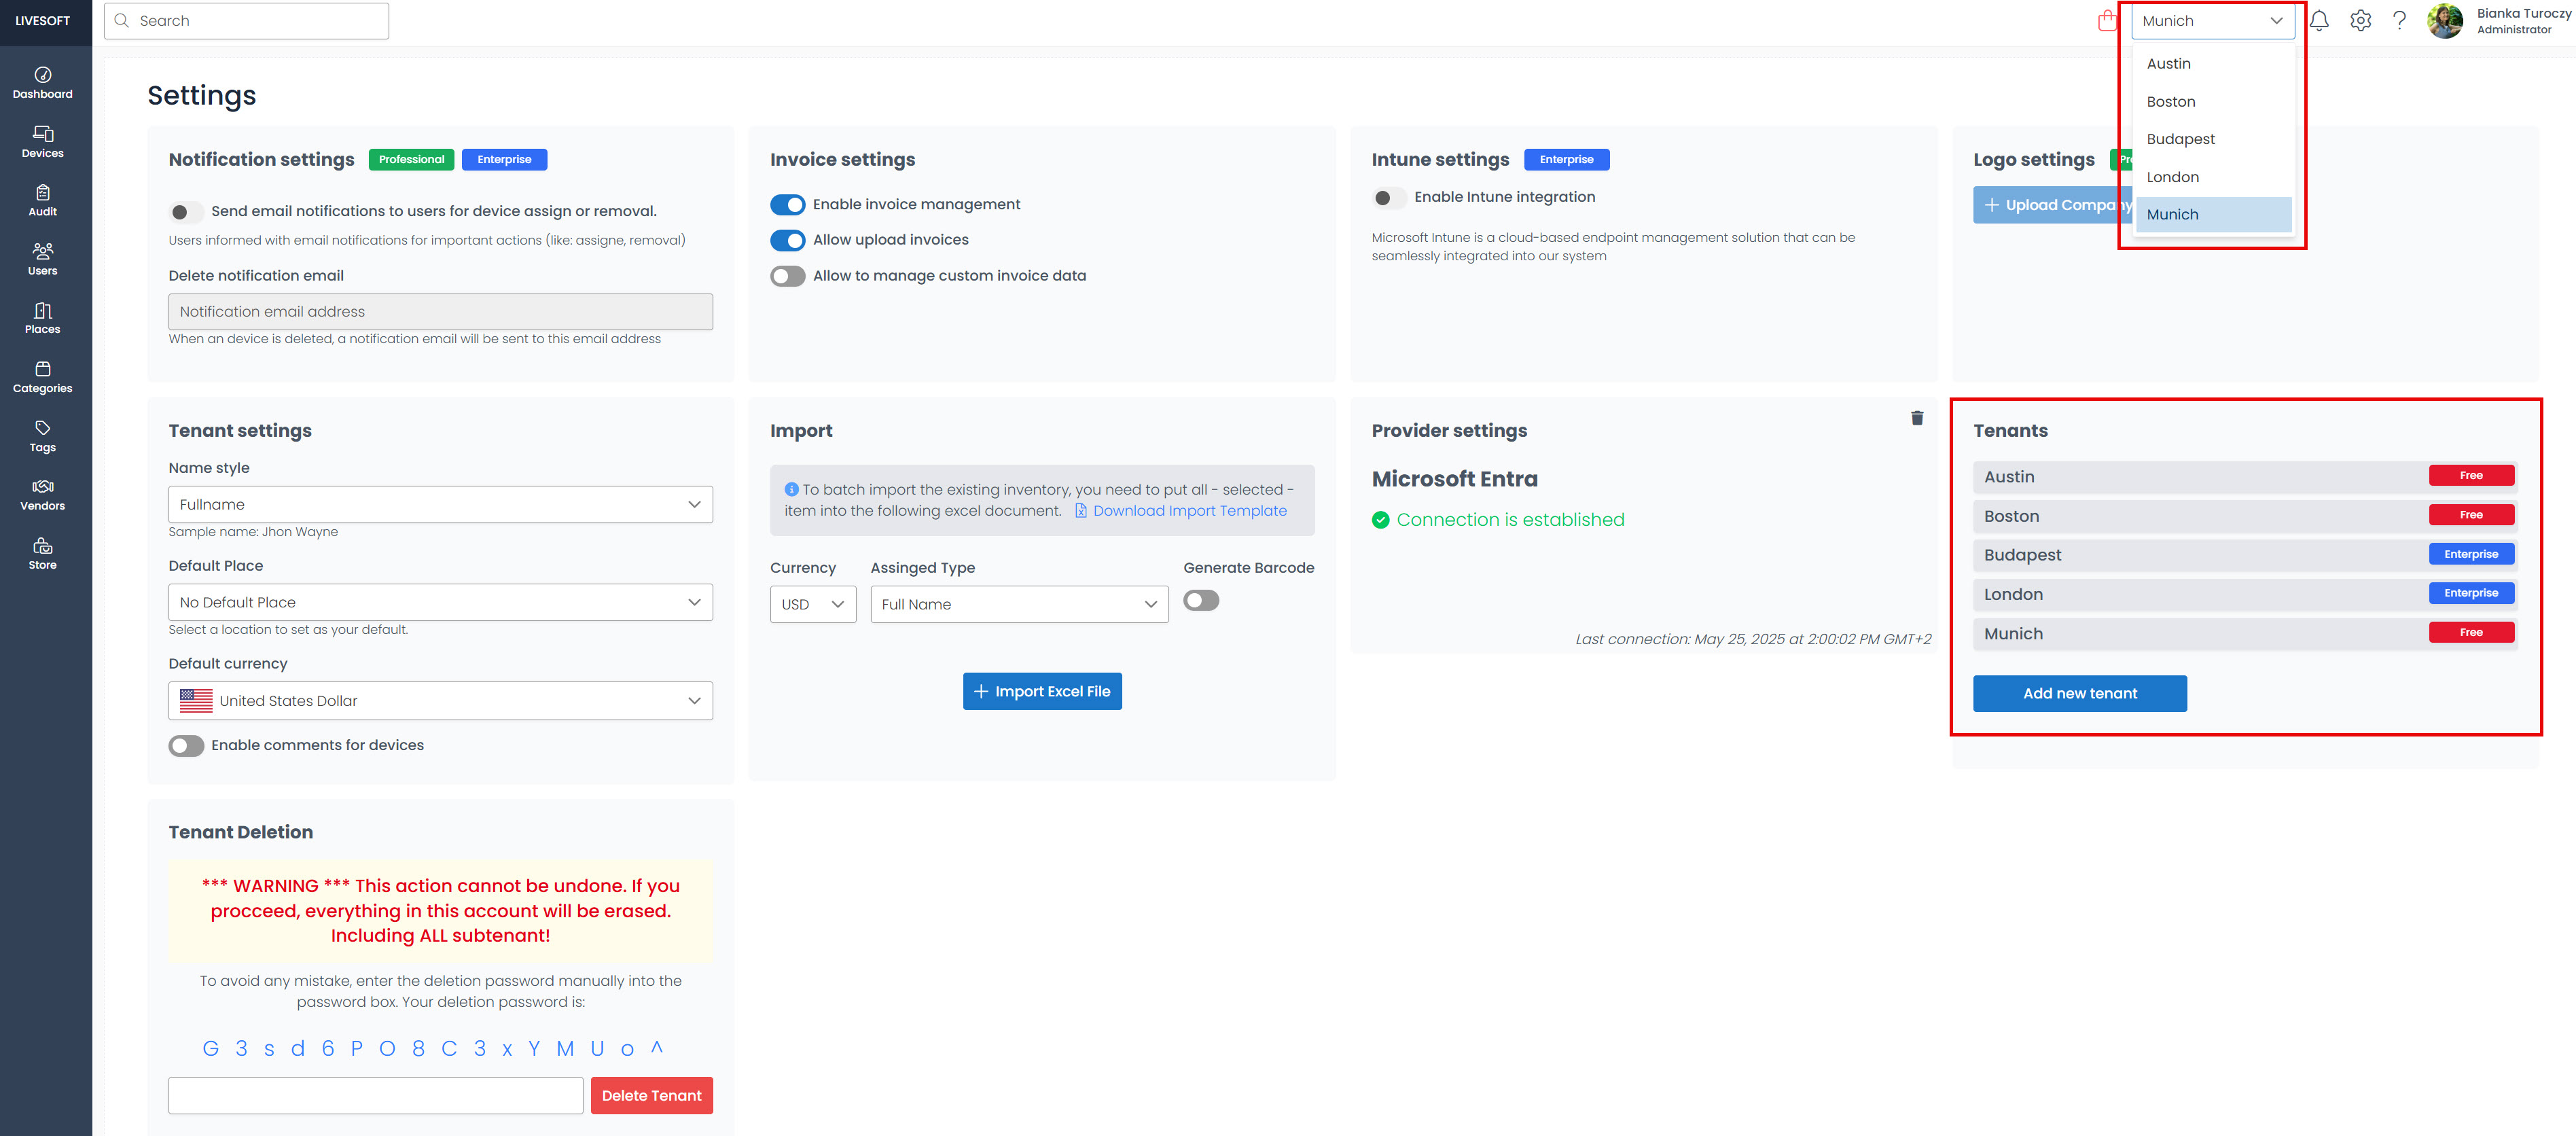
Task: Expand the Assinged Type Full Name dropdown
Action: click(1019, 605)
